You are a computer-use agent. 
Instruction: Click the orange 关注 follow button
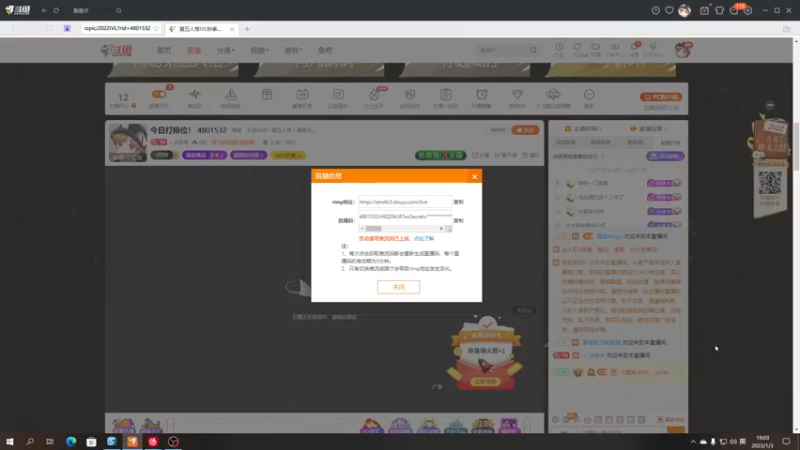(525, 130)
